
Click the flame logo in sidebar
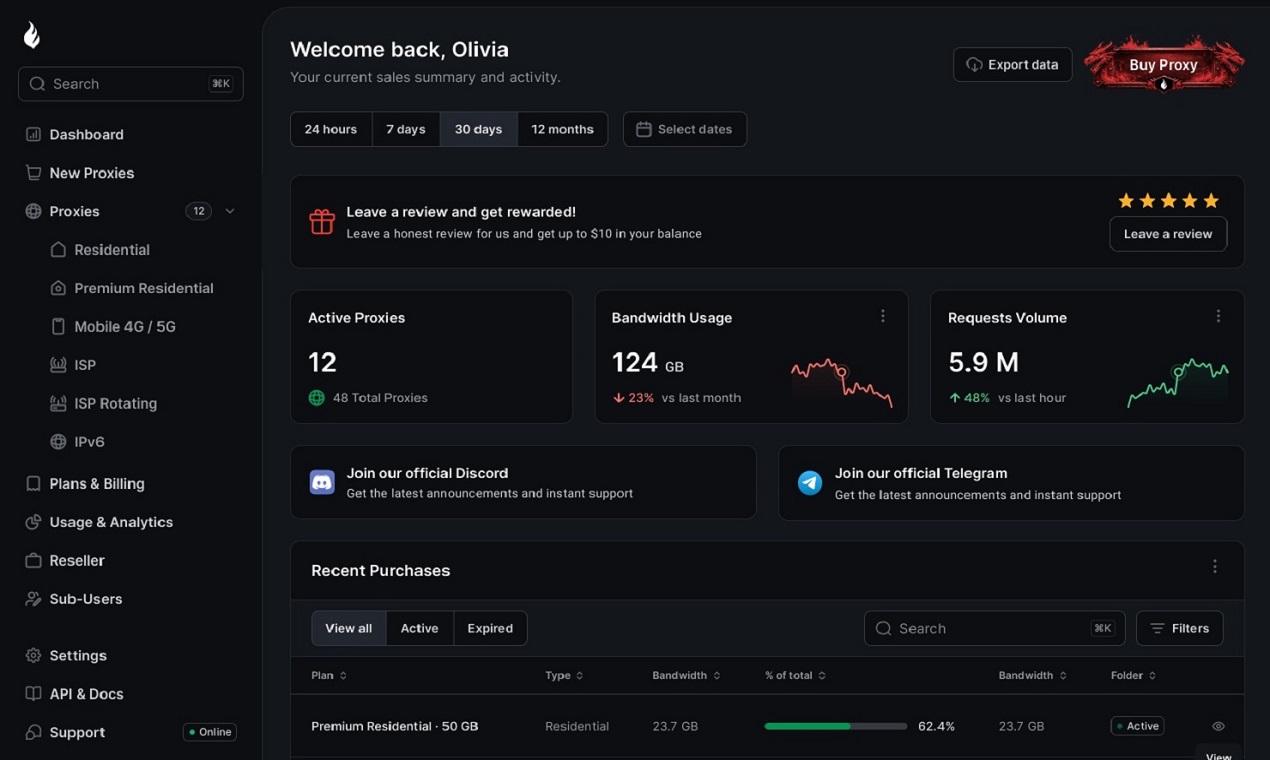click(32, 36)
